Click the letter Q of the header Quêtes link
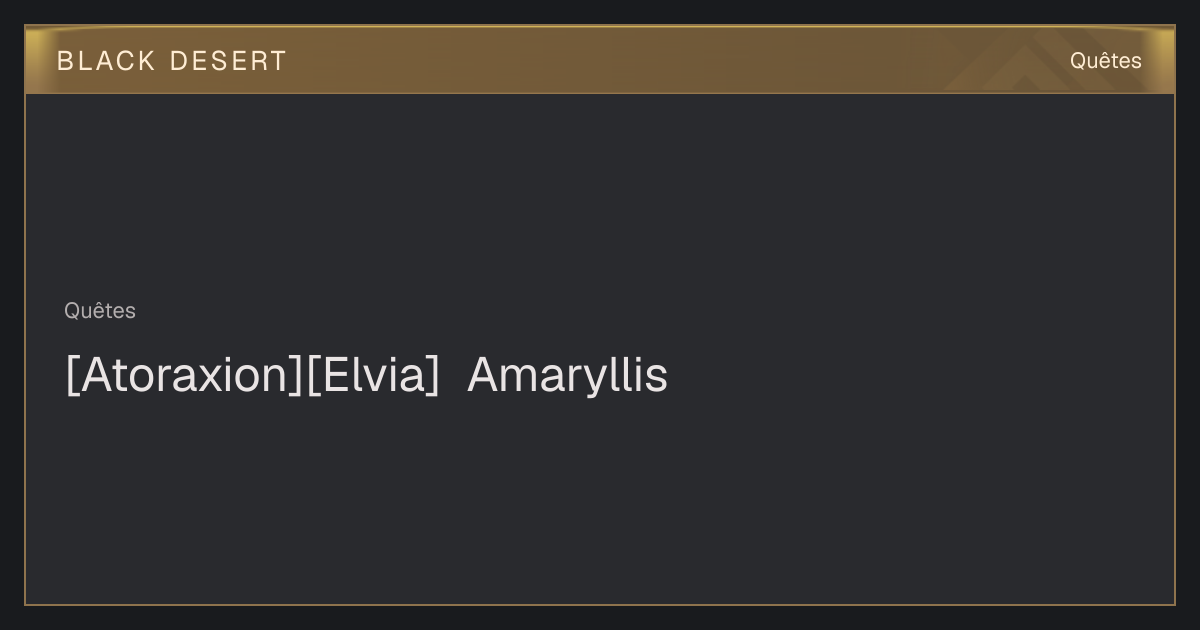Viewport: 1200px width, 630px height. (1078, 61)
